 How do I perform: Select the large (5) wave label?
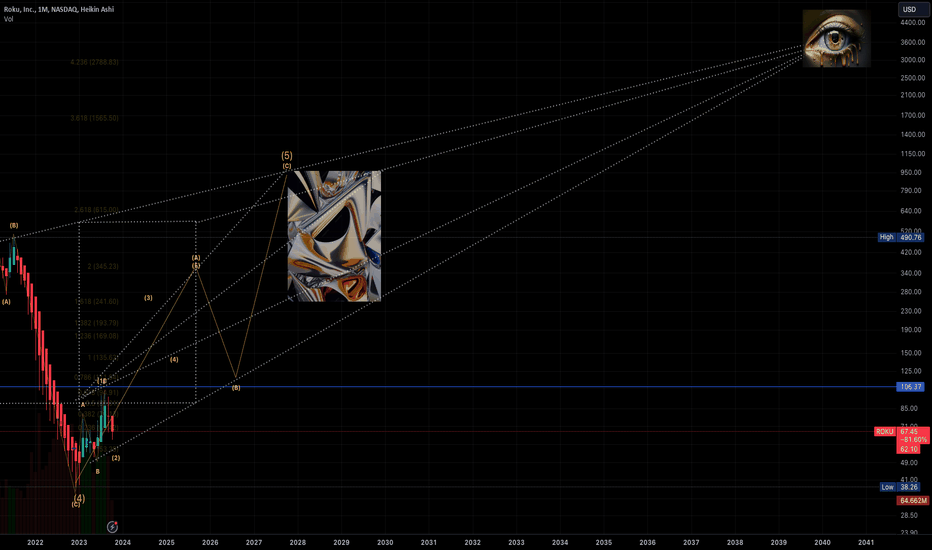[x=287, y=156]
